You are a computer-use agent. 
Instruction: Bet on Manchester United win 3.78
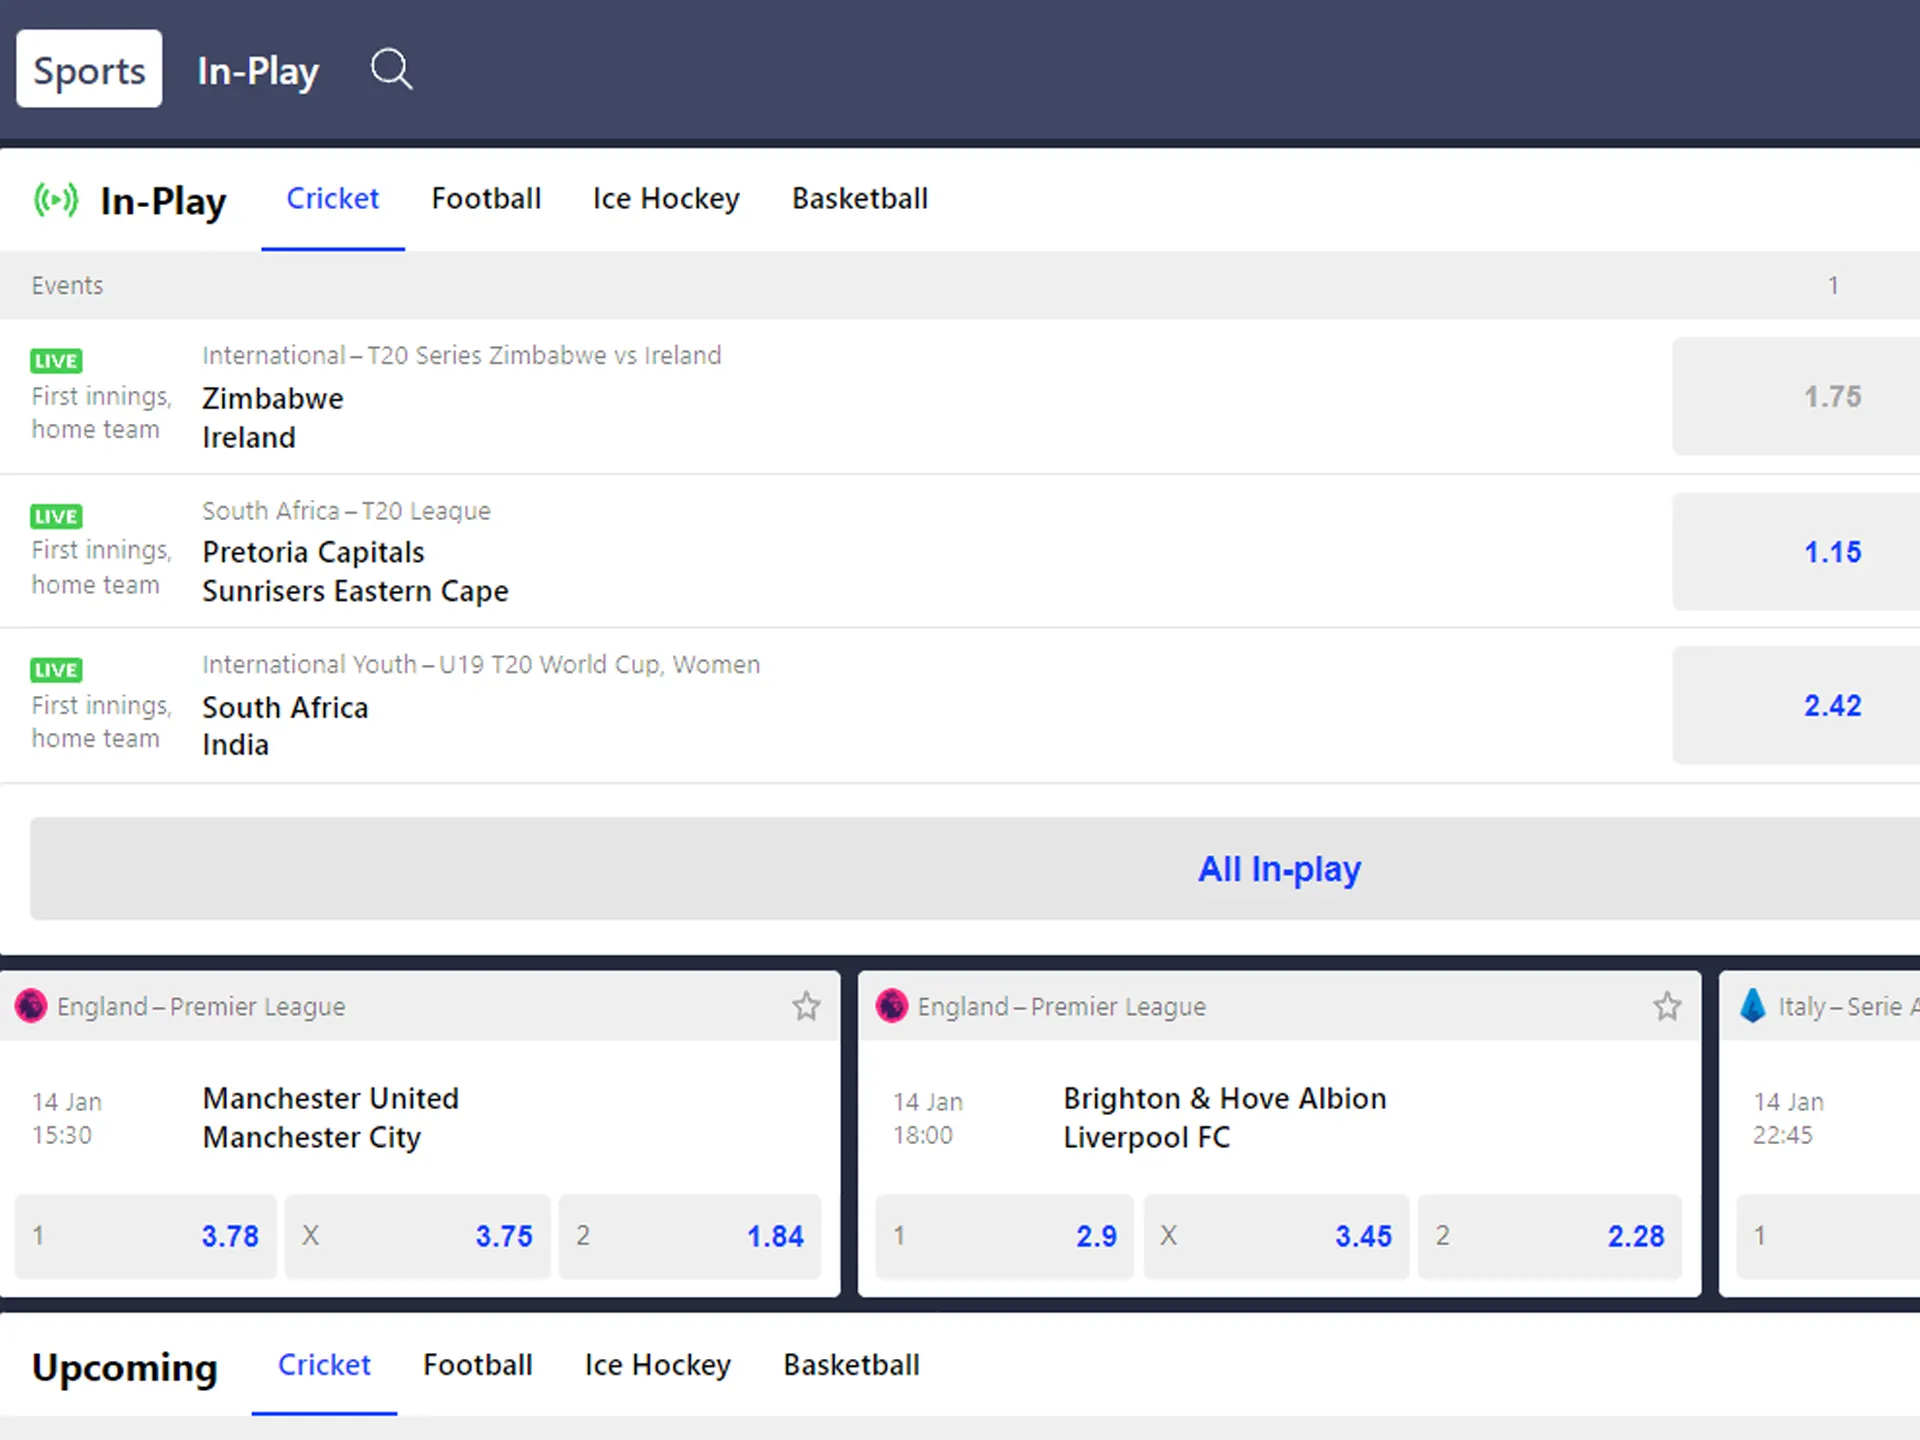(145, 1236)
